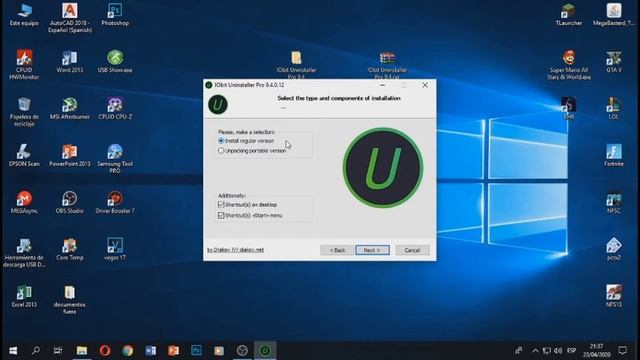Open Excel 2013 desktop shortcut
This screenshot has height=360, width=640.
[24, 296]
